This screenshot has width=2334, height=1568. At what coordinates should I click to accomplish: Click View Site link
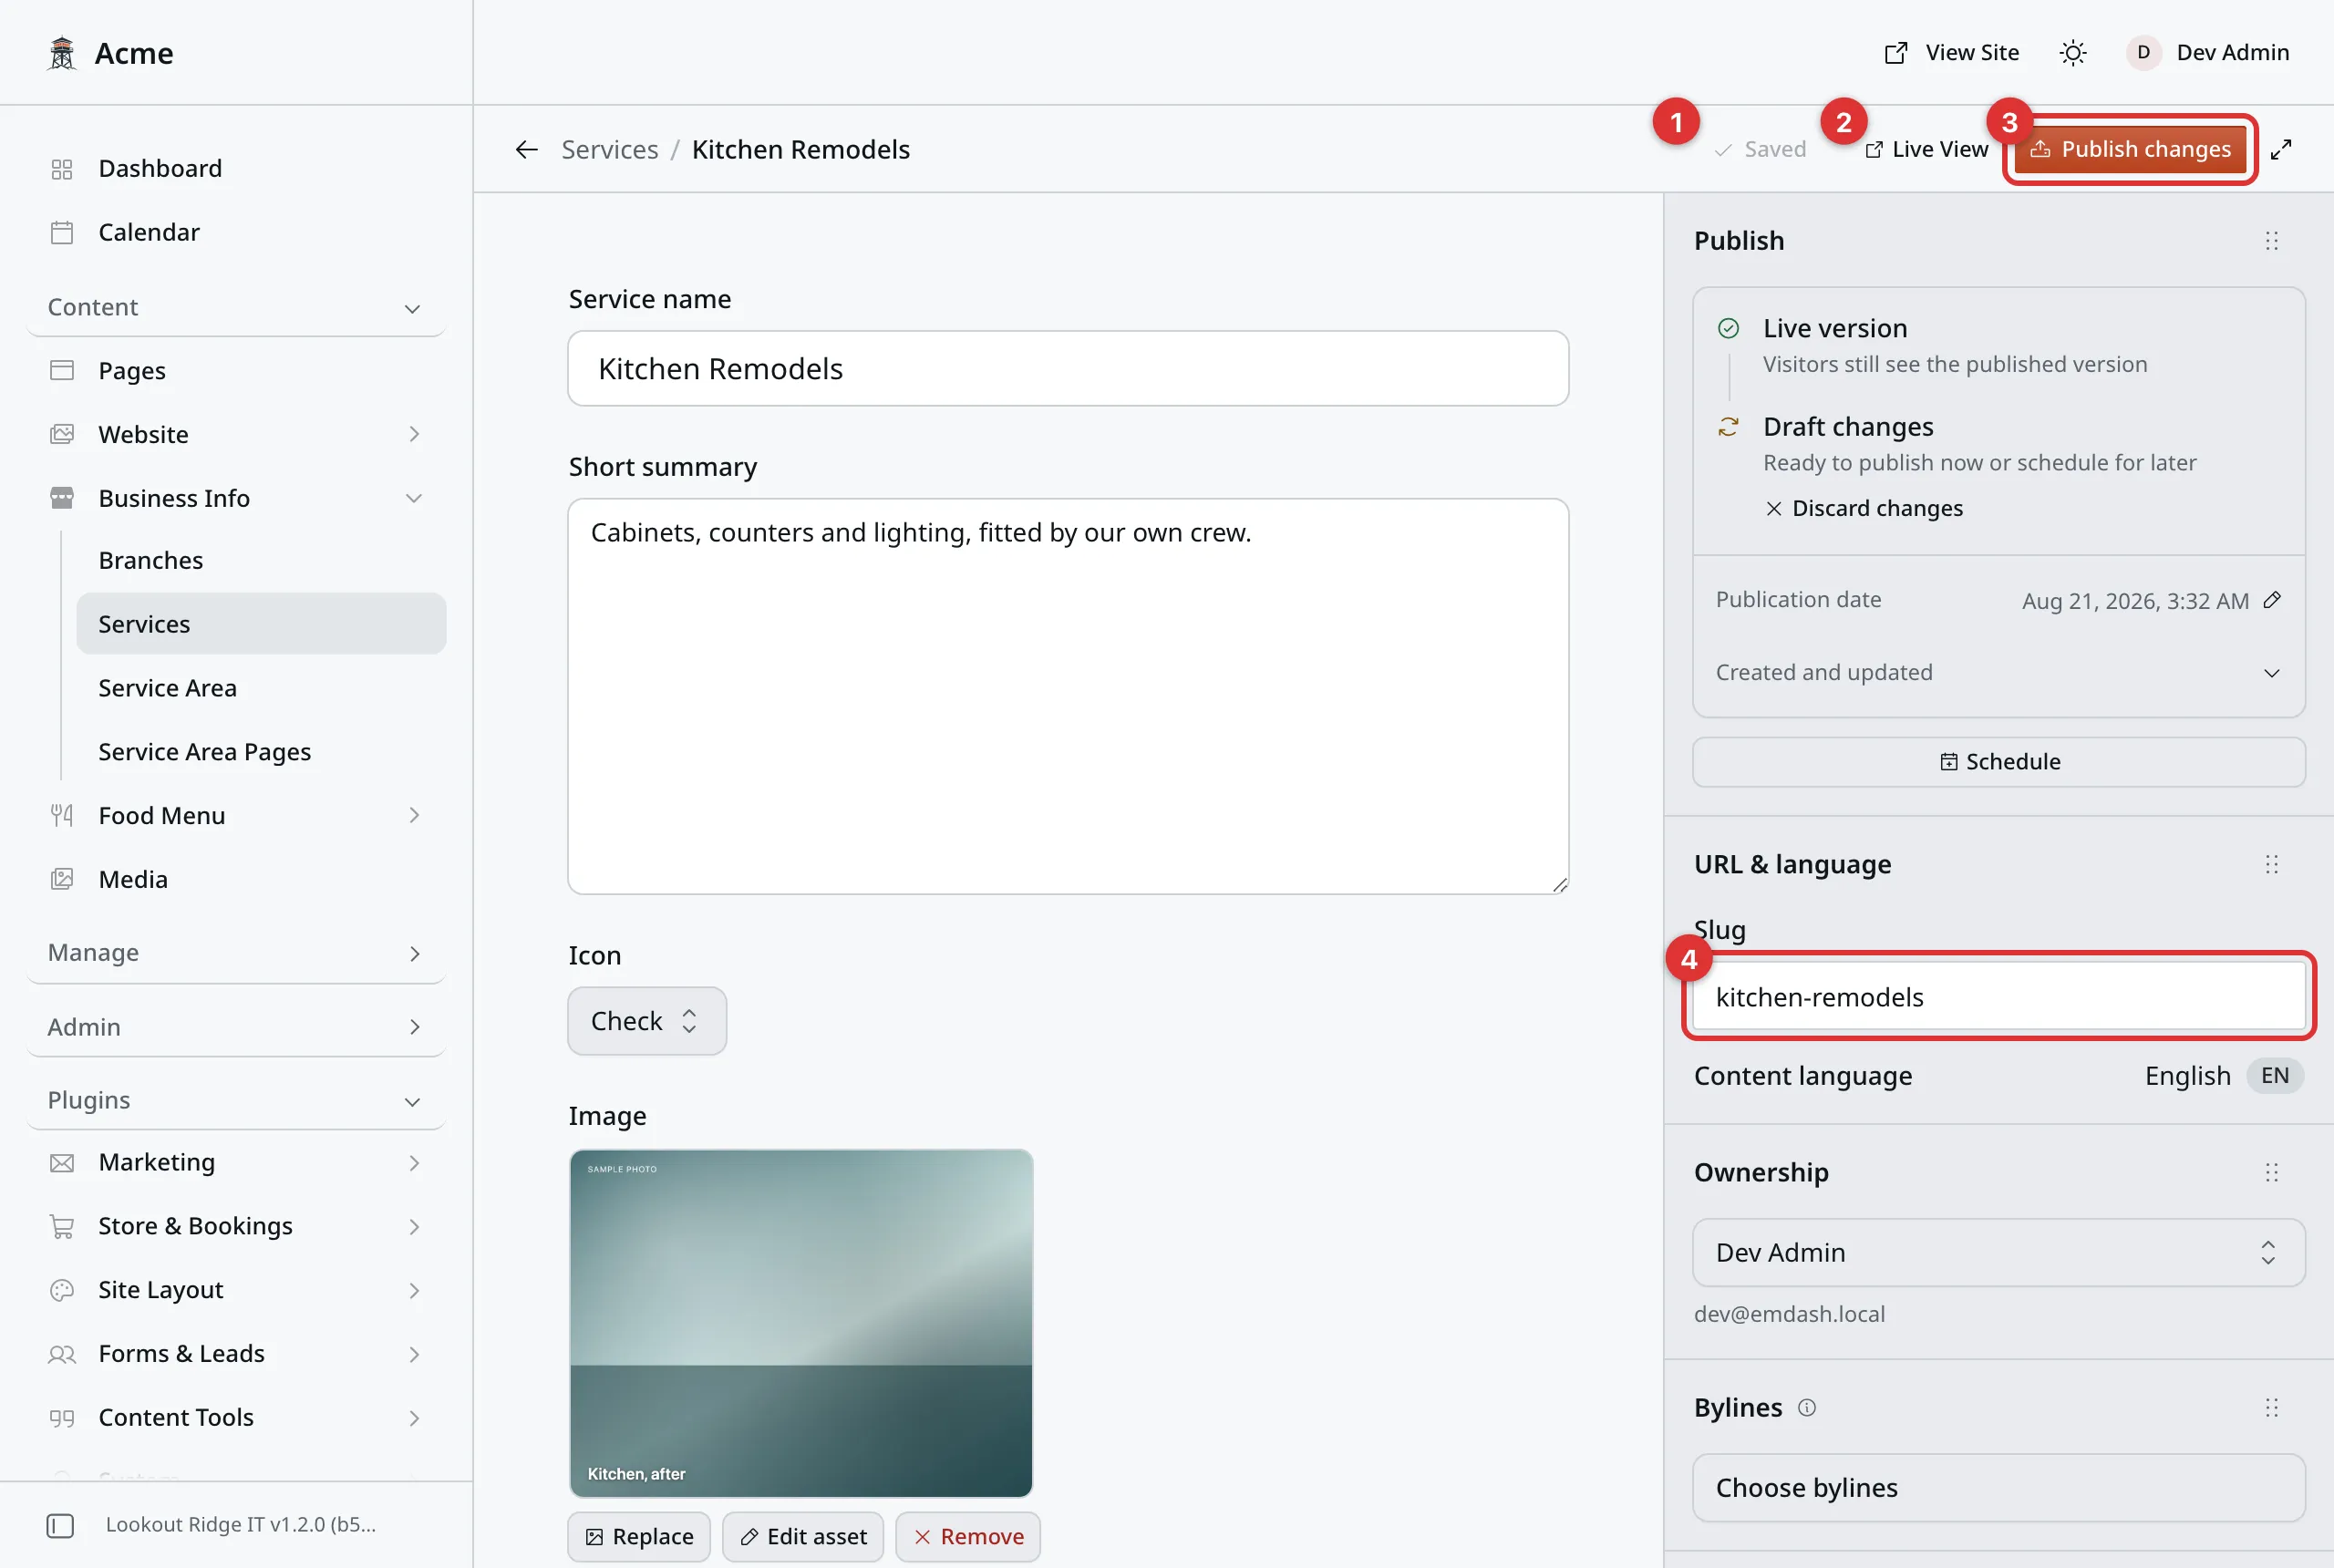coord(1952,53)
